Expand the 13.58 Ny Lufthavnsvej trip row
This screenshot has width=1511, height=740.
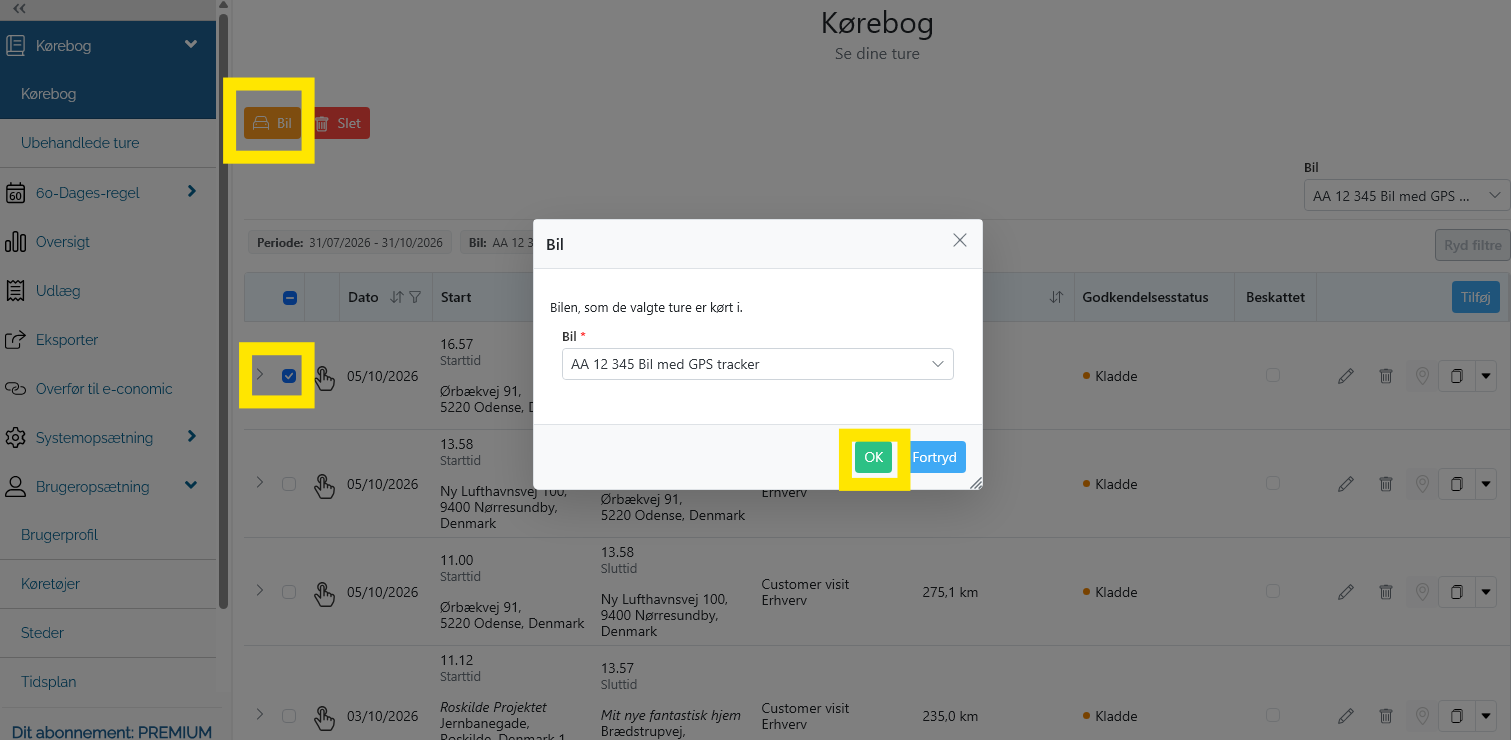(x=259, y=483)
